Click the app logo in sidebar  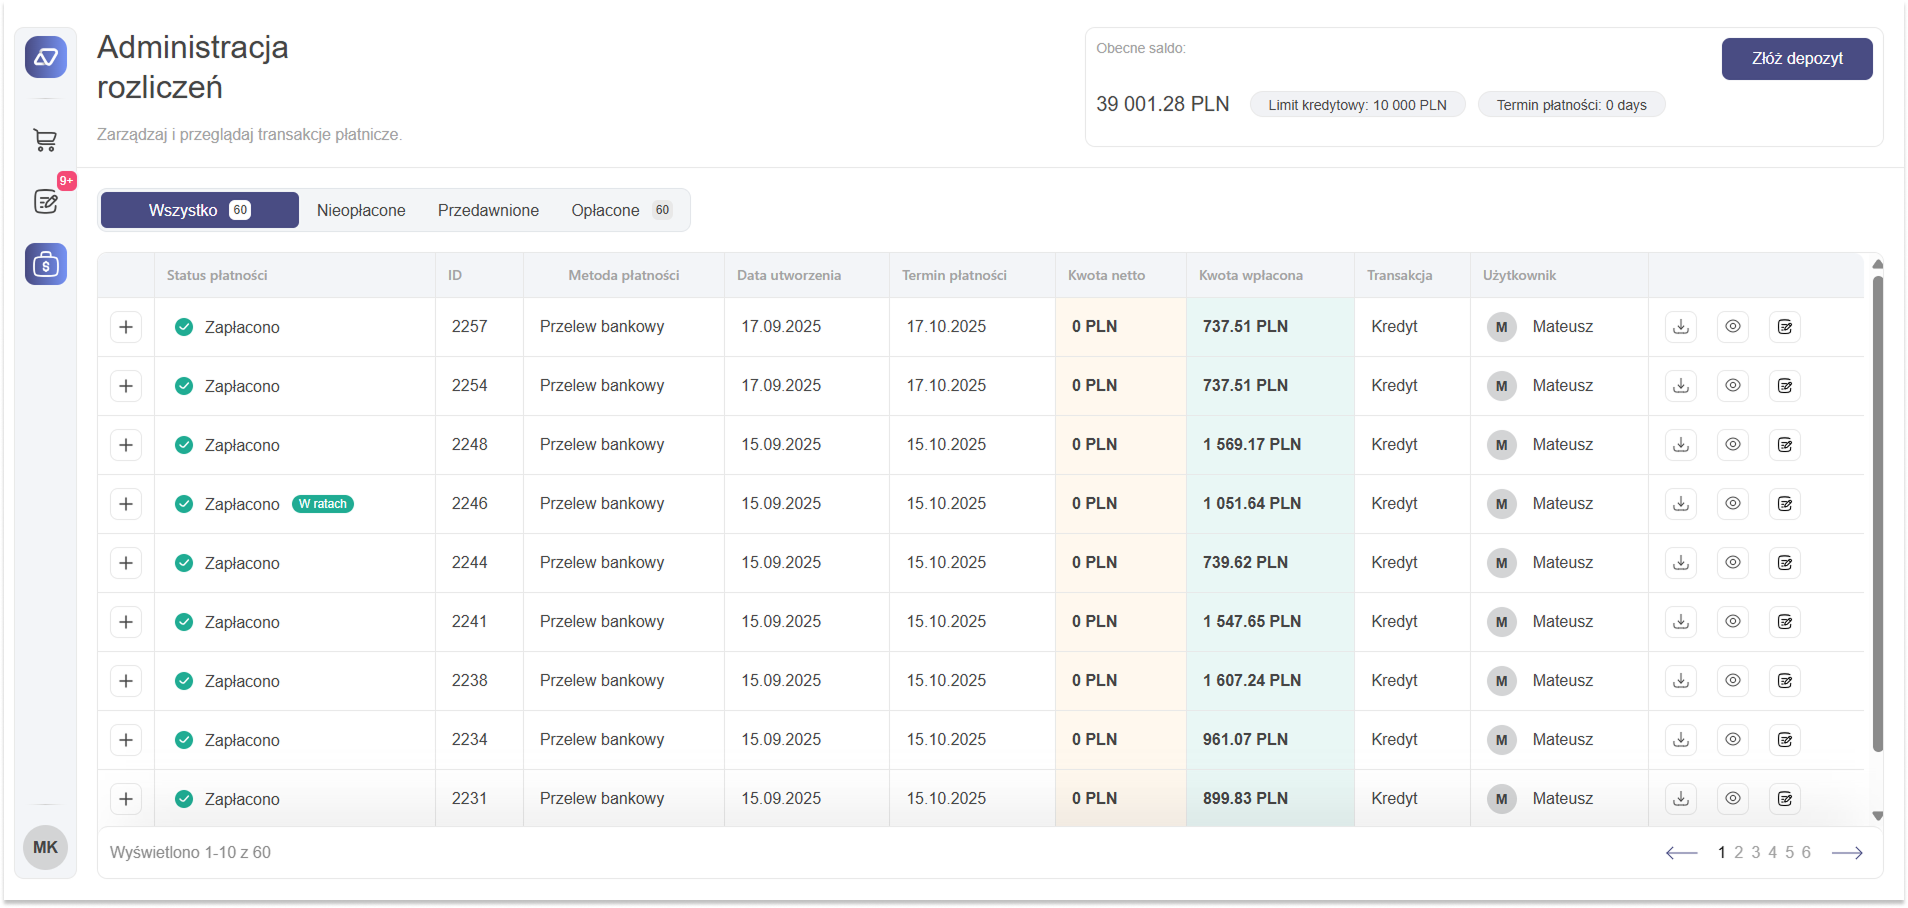(x=46, y=57)
